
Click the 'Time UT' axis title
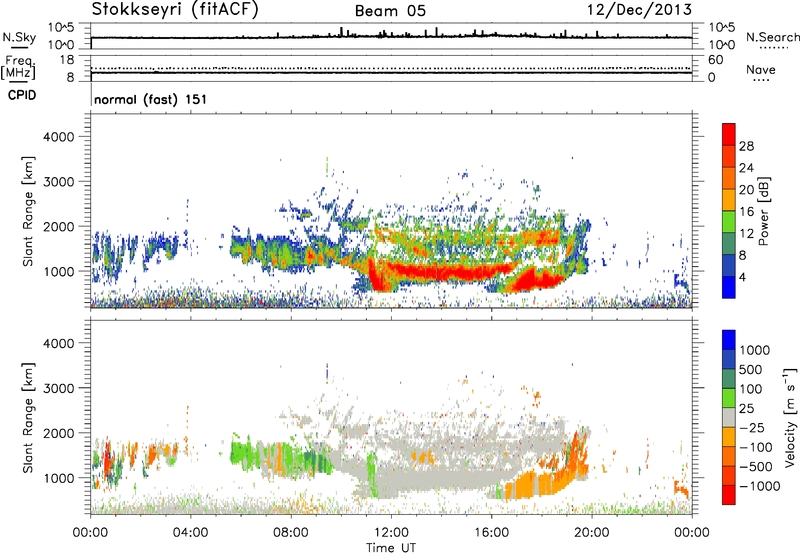tap(391, 548)
